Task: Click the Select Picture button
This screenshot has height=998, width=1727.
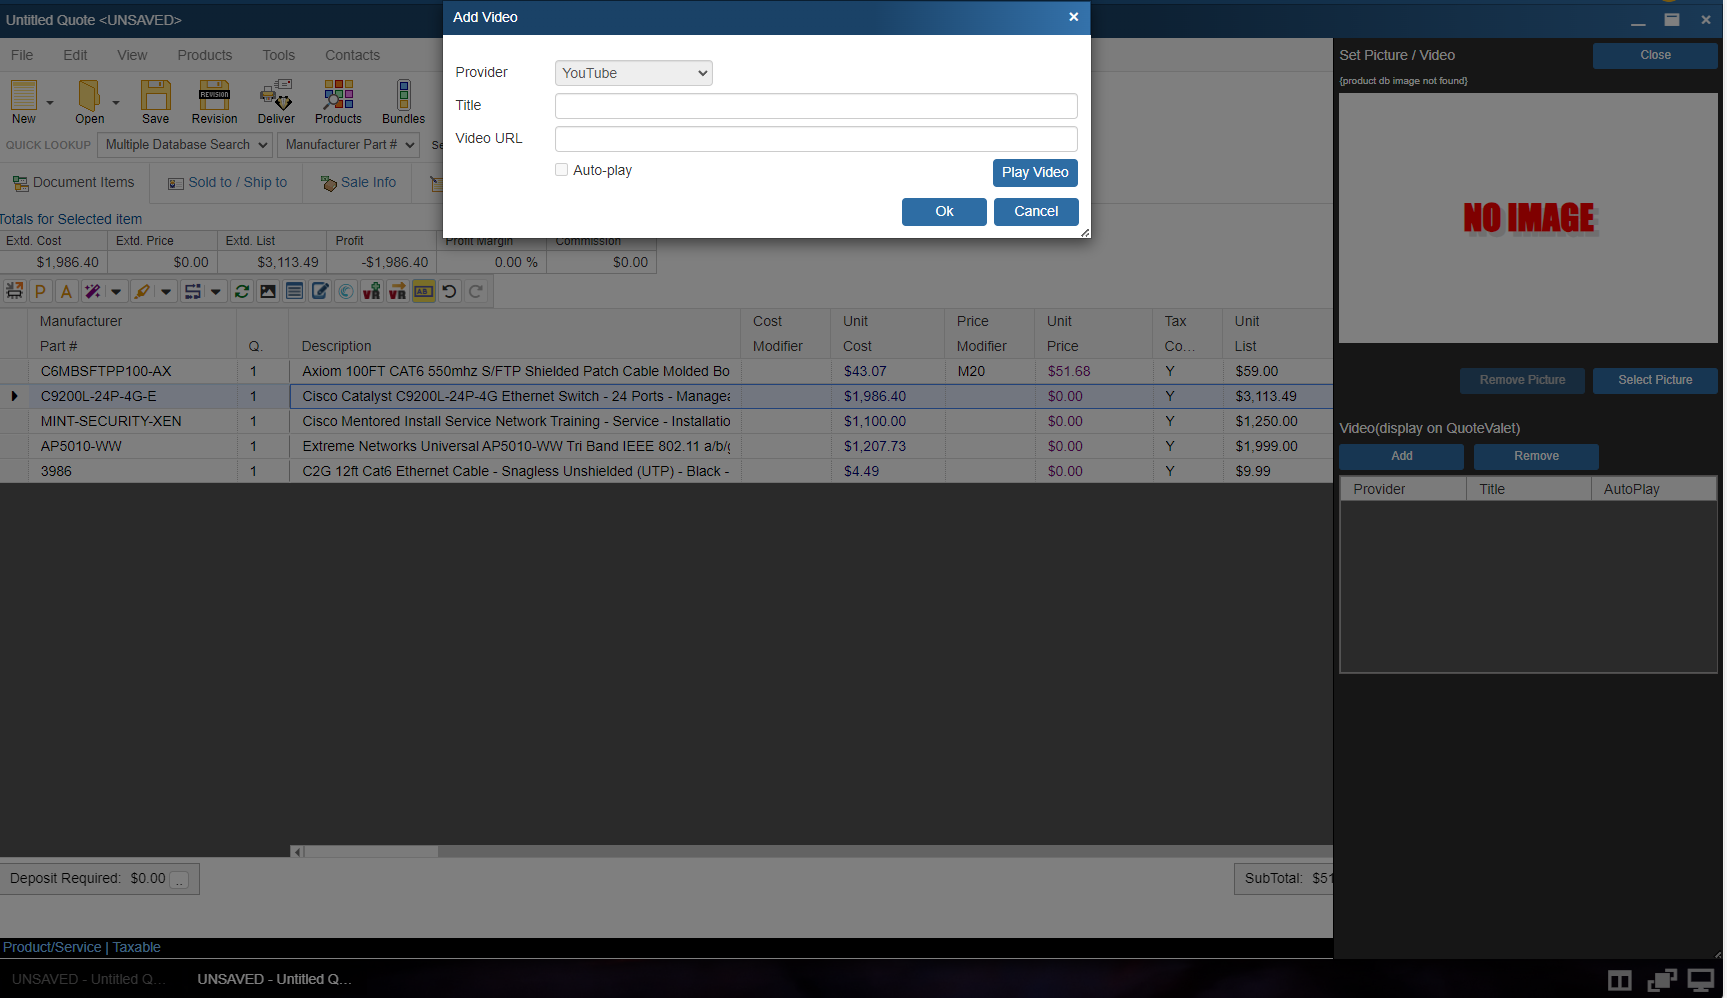Action: pyautogui.click(x=1655, y=380)
